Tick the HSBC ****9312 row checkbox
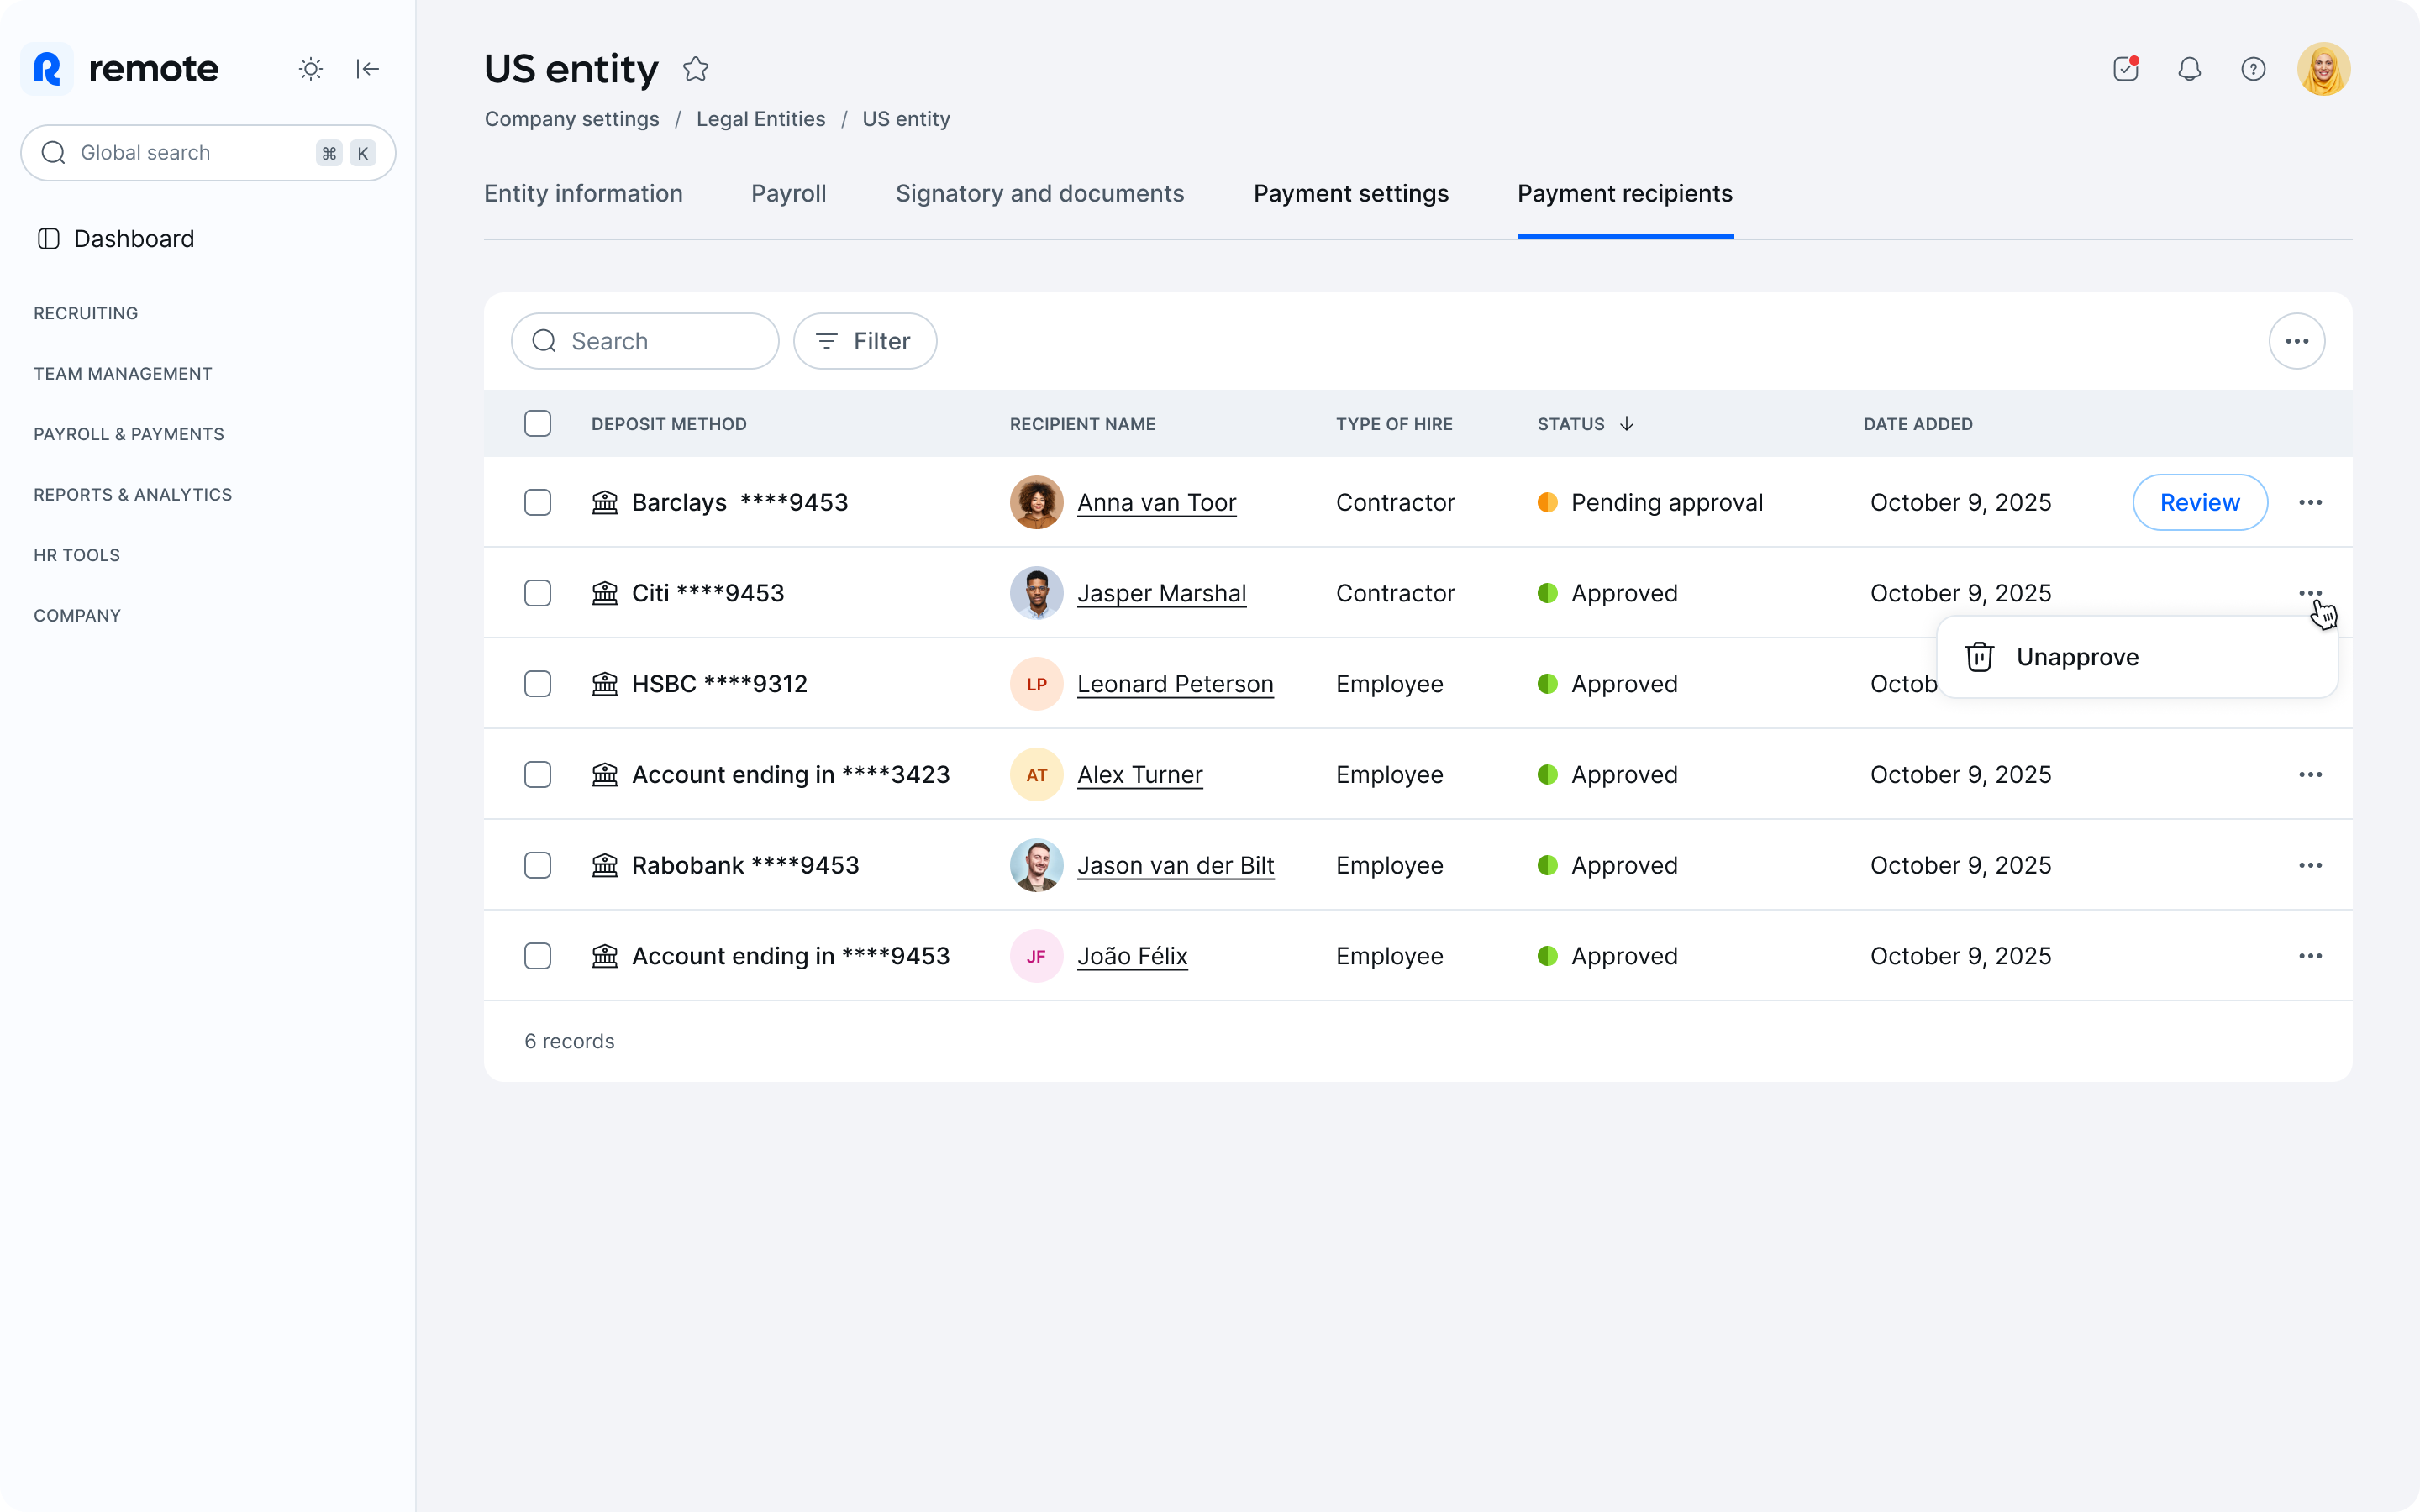The height and width of the screenshot is (1512, 2420). click(x=538, y=684)
